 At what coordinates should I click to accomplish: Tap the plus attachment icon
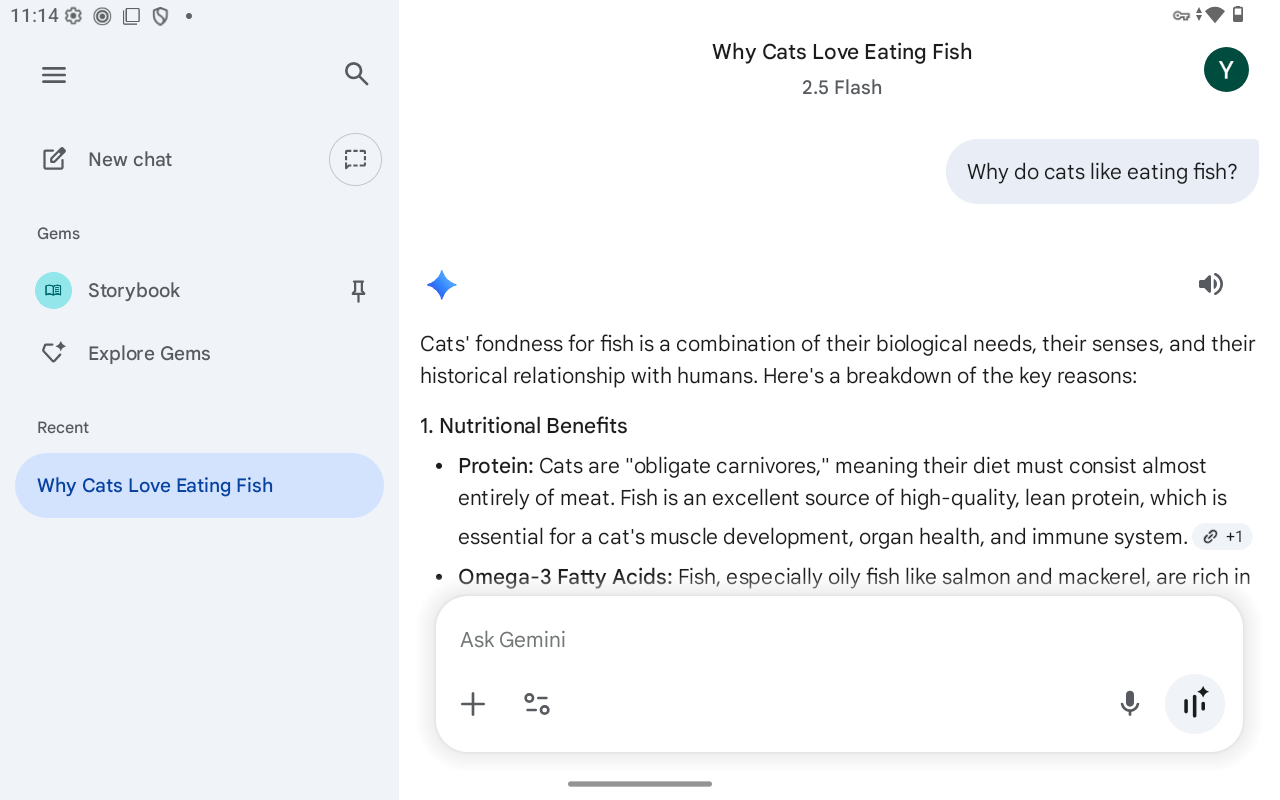point(473,704)
